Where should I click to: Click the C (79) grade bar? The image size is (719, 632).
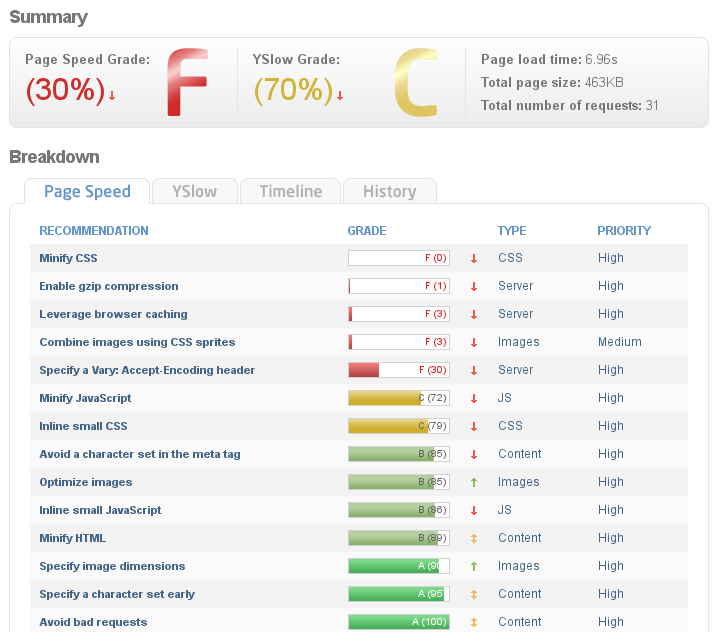(x=399, y=426)
